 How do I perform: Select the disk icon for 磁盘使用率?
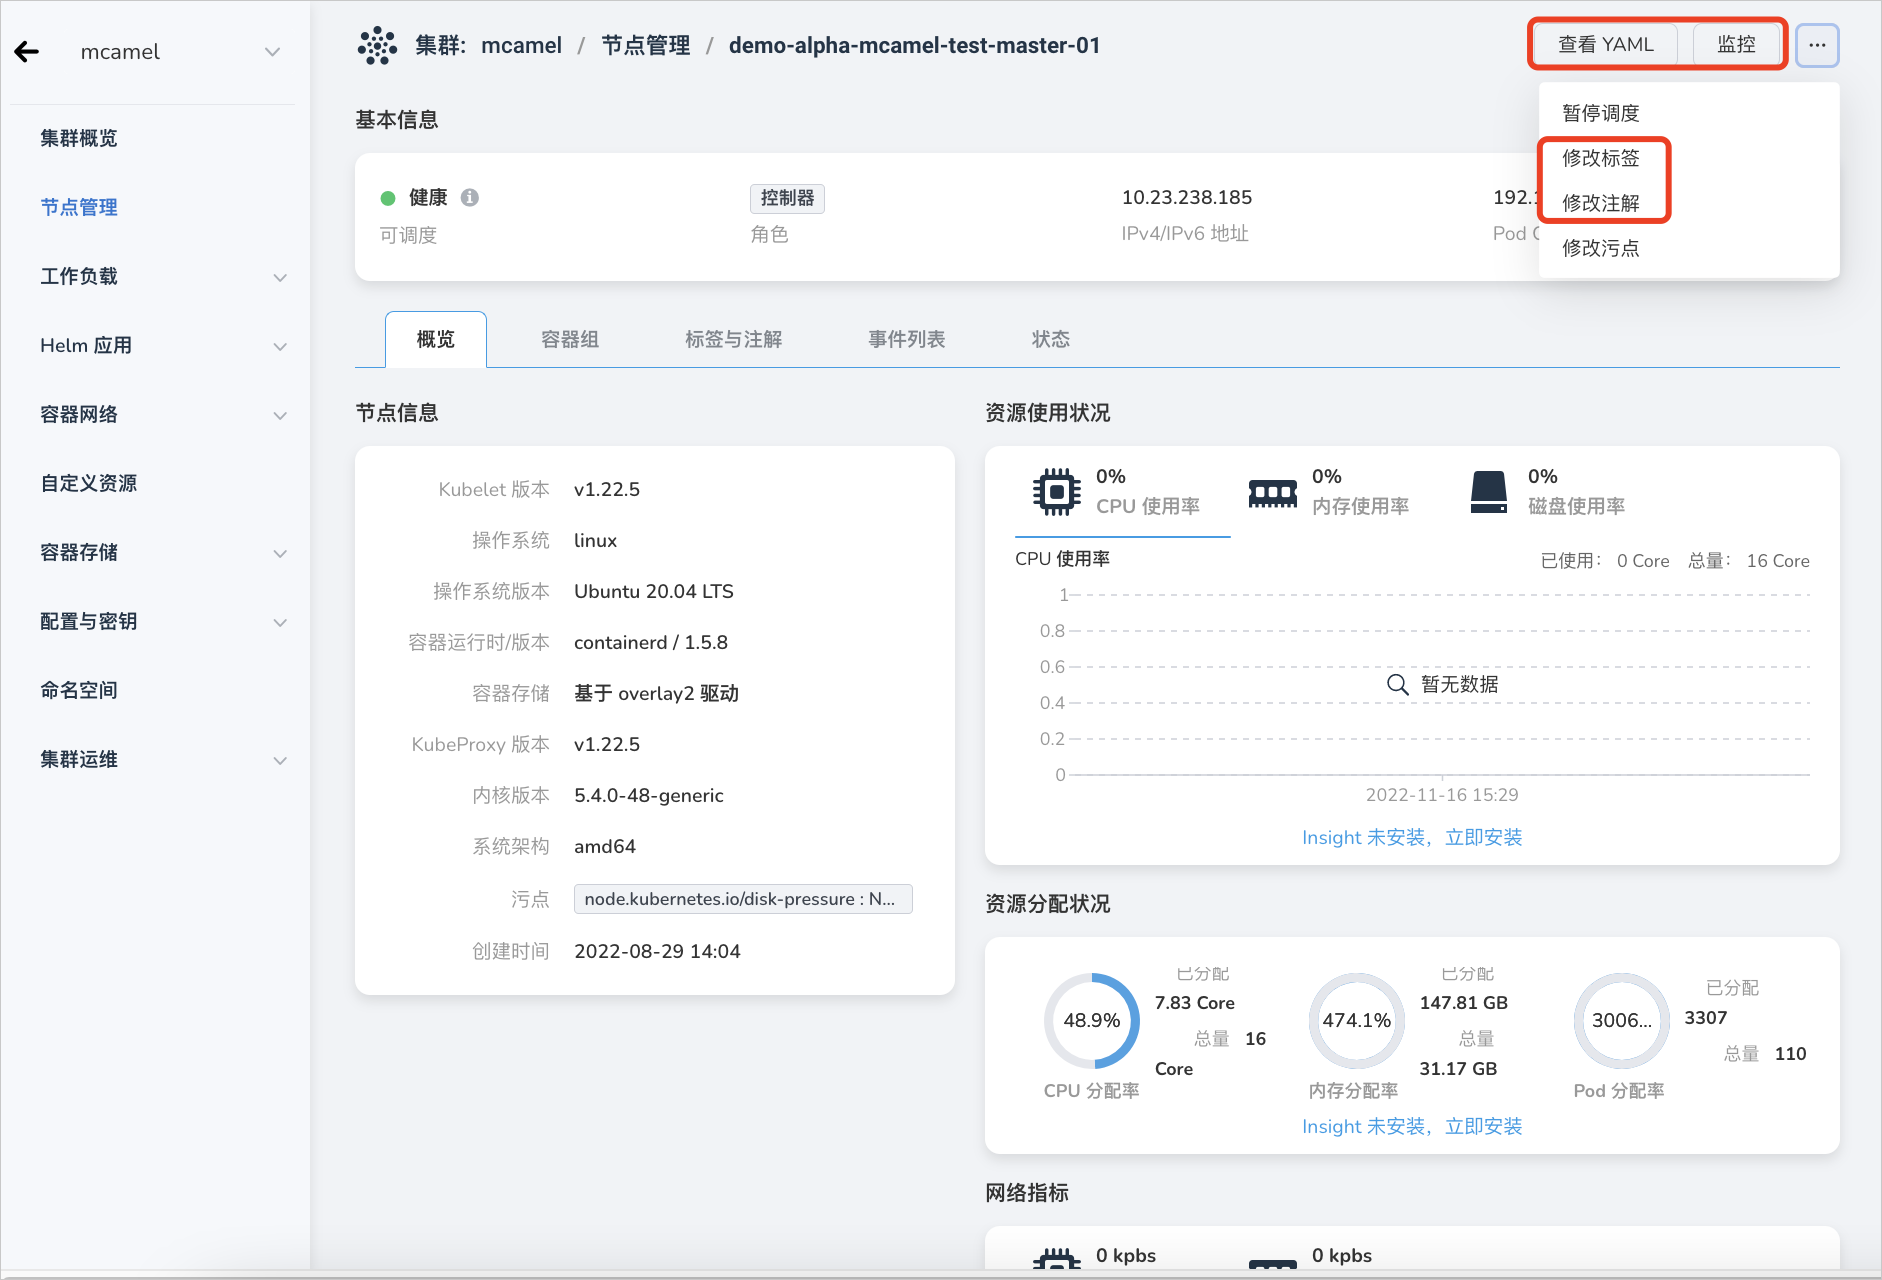(x=1489, y=492)
